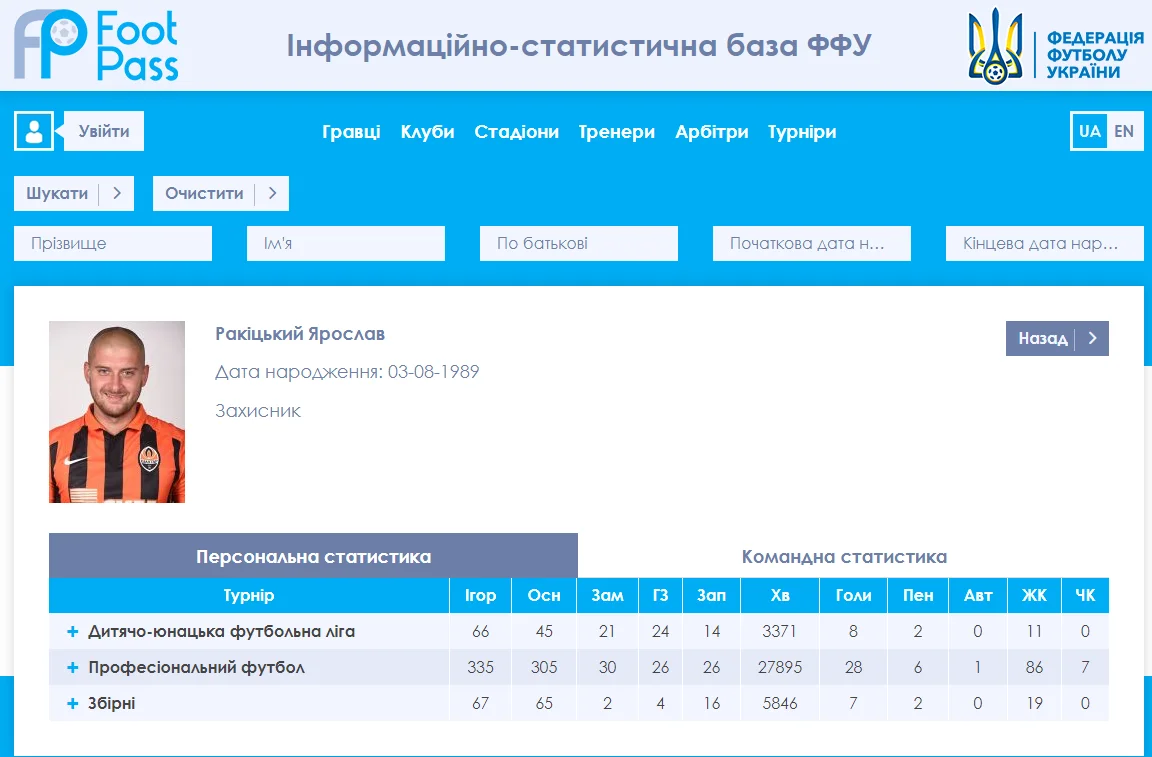Open the Гравці menu item
The height and width of the screenshot is (757, 1152).
tap(351, 132)
